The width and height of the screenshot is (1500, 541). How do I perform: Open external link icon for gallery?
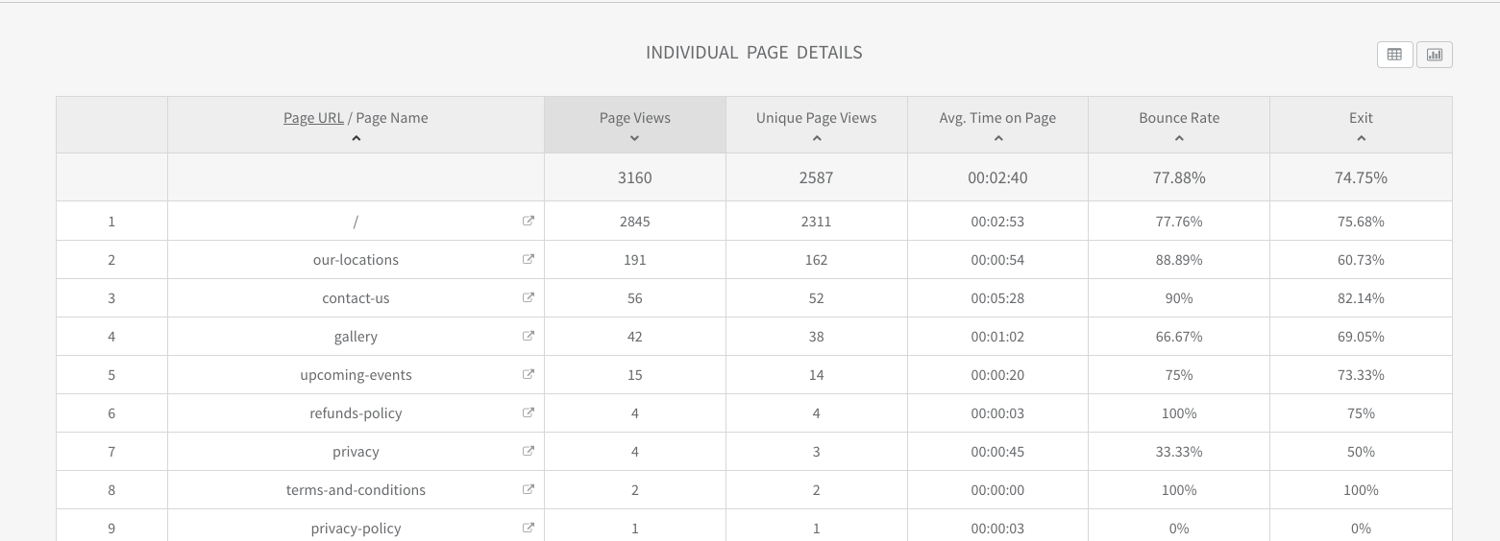coord(528,336)
